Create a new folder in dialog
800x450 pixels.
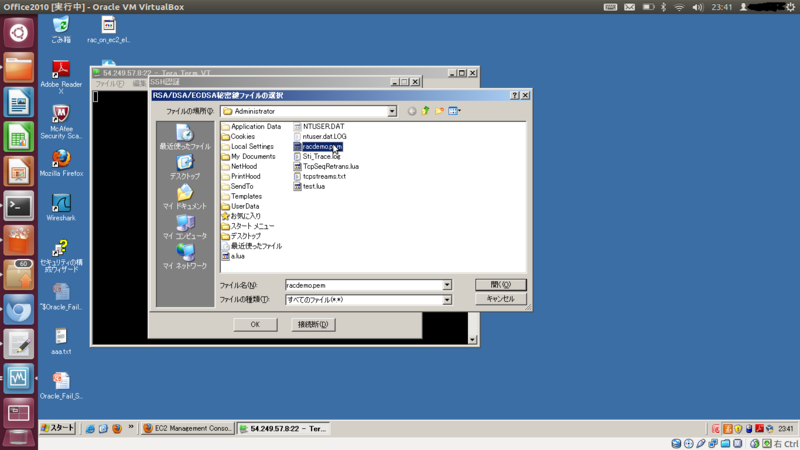439,111
